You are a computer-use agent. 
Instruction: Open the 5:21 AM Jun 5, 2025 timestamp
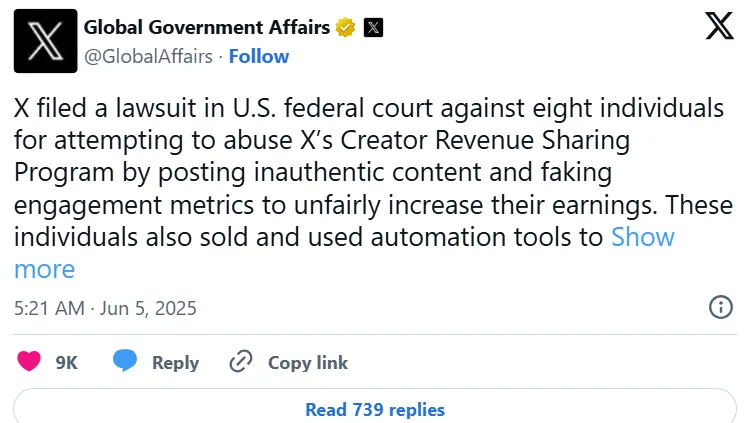tap(105, 308)
